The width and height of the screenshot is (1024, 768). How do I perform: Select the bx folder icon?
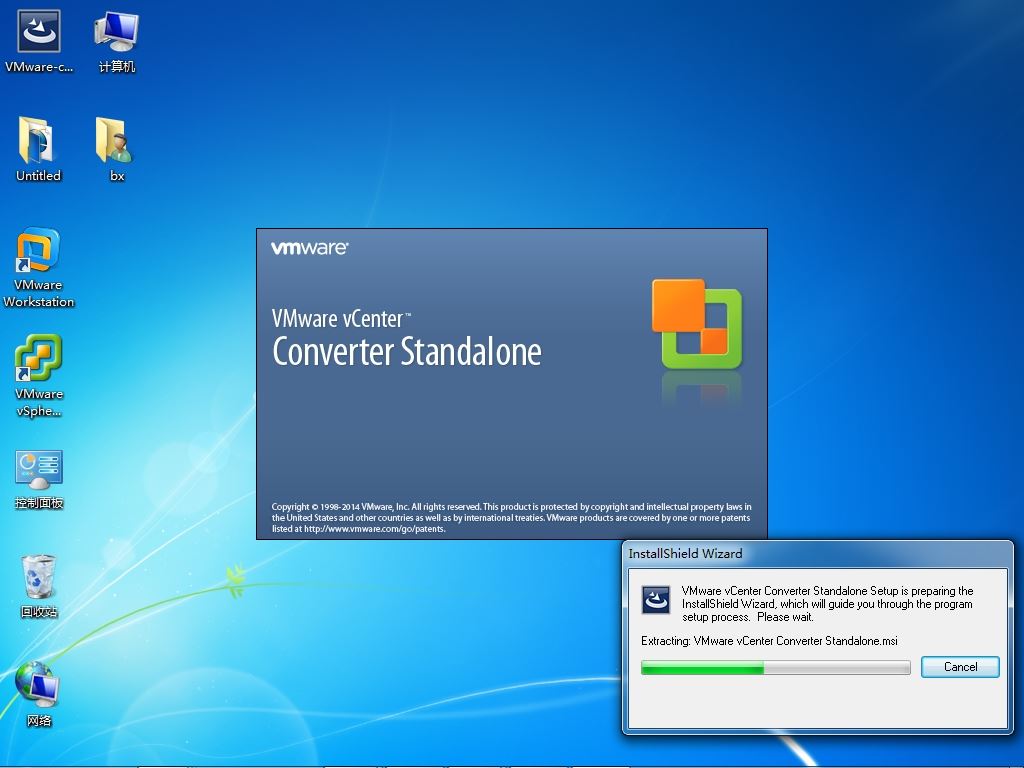click(x=116, y=150)
